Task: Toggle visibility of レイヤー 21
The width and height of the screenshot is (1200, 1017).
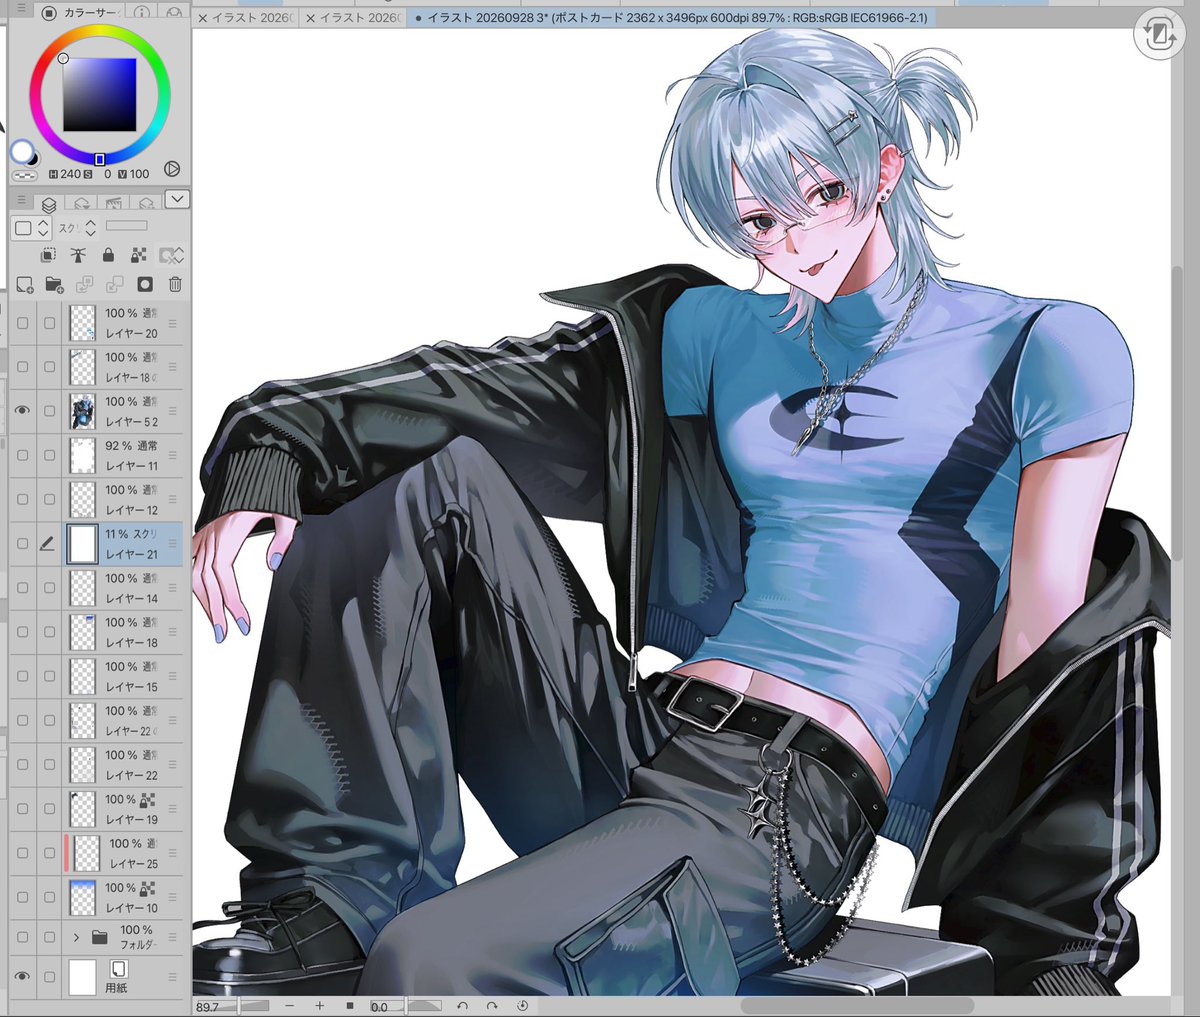Action: pos(23,544)
